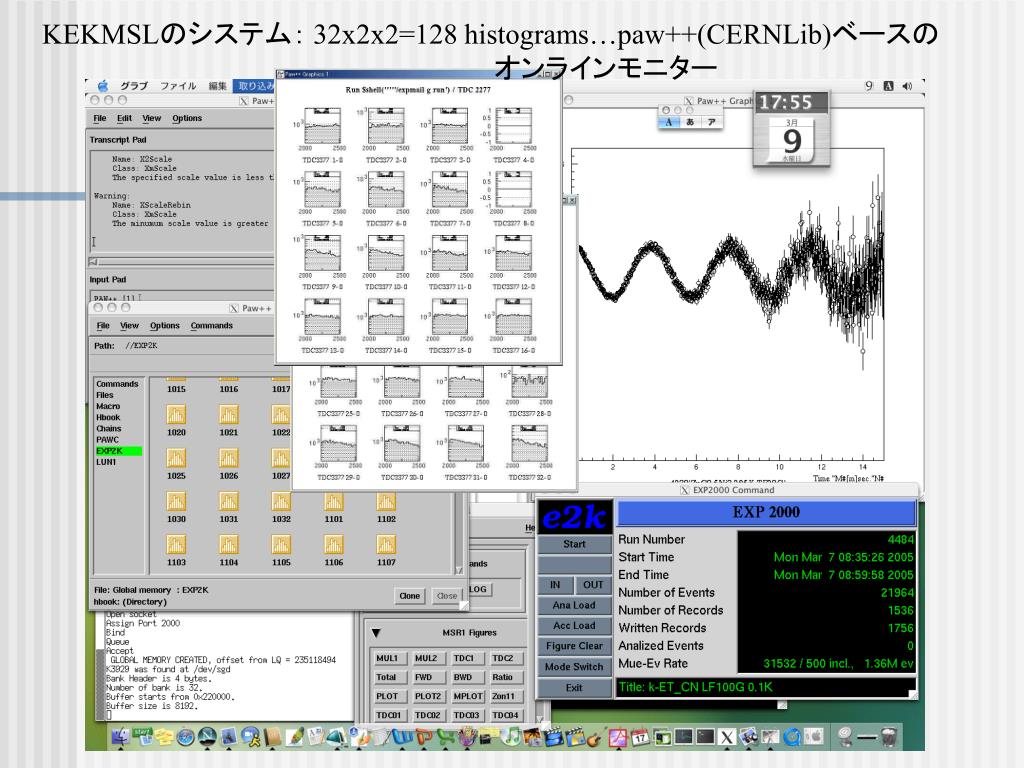The image size is (1024, 768).
Task: Click into the PAW++ Input Pad field
Action: [x=181, y=297]
